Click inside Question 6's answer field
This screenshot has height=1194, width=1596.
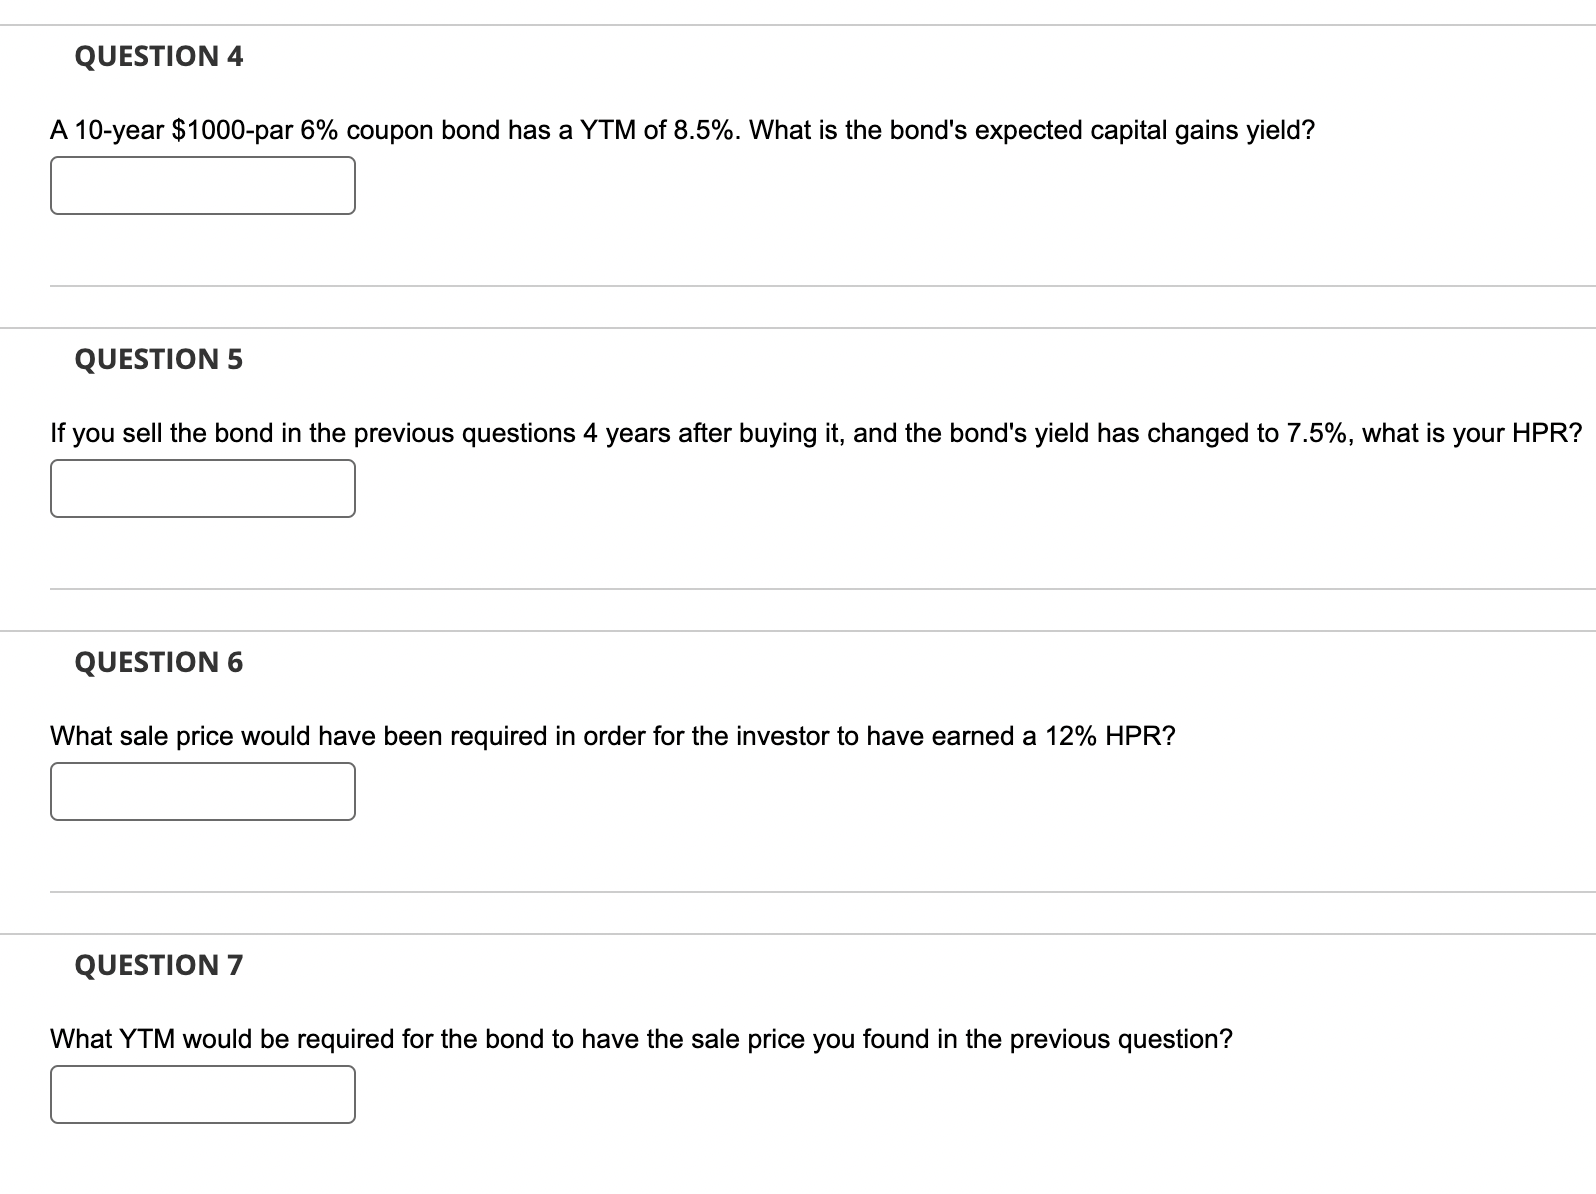[203, 791]
